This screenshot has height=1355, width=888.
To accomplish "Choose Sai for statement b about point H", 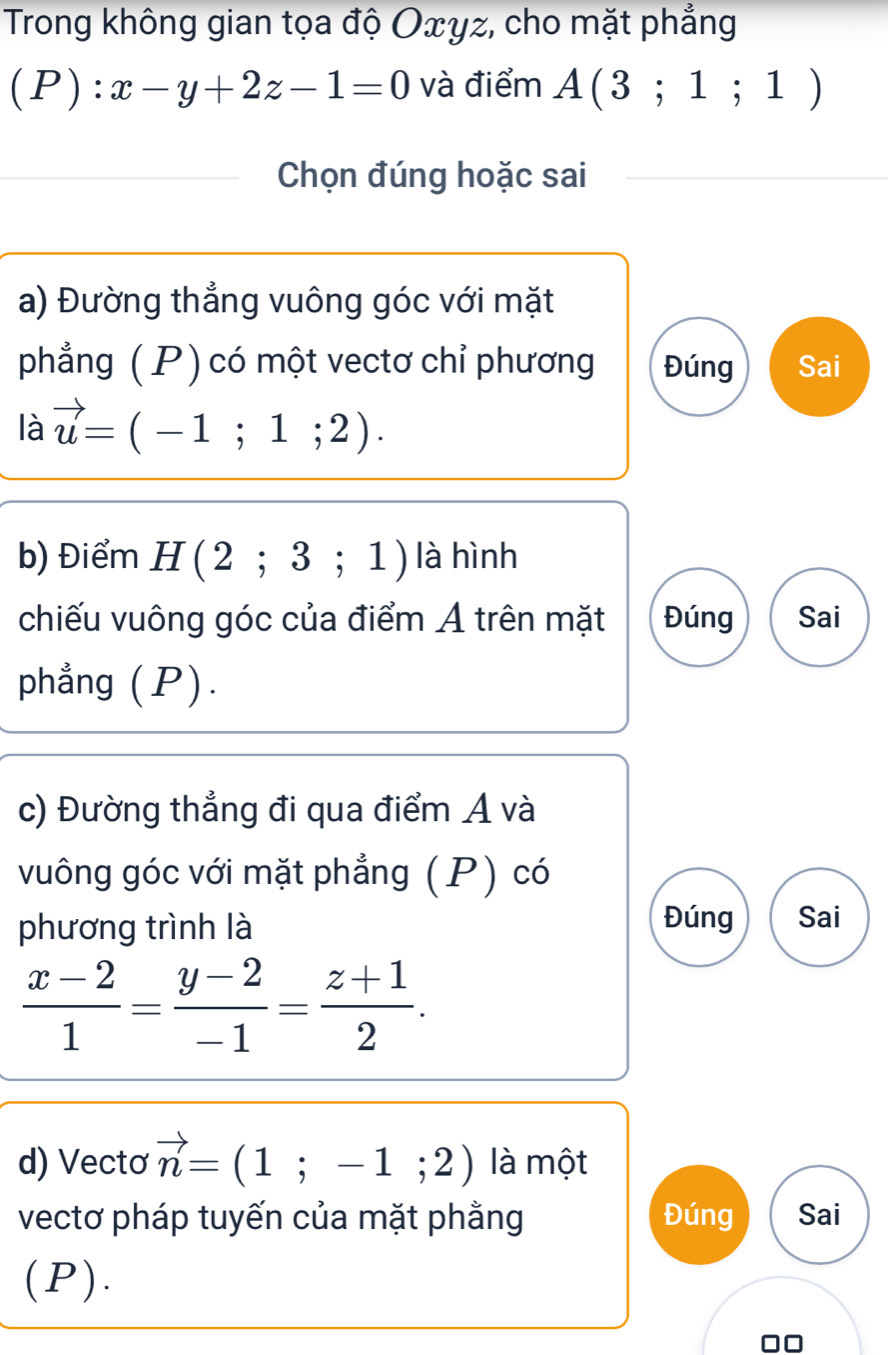I will pyautogui.click(x=819, y=616).
